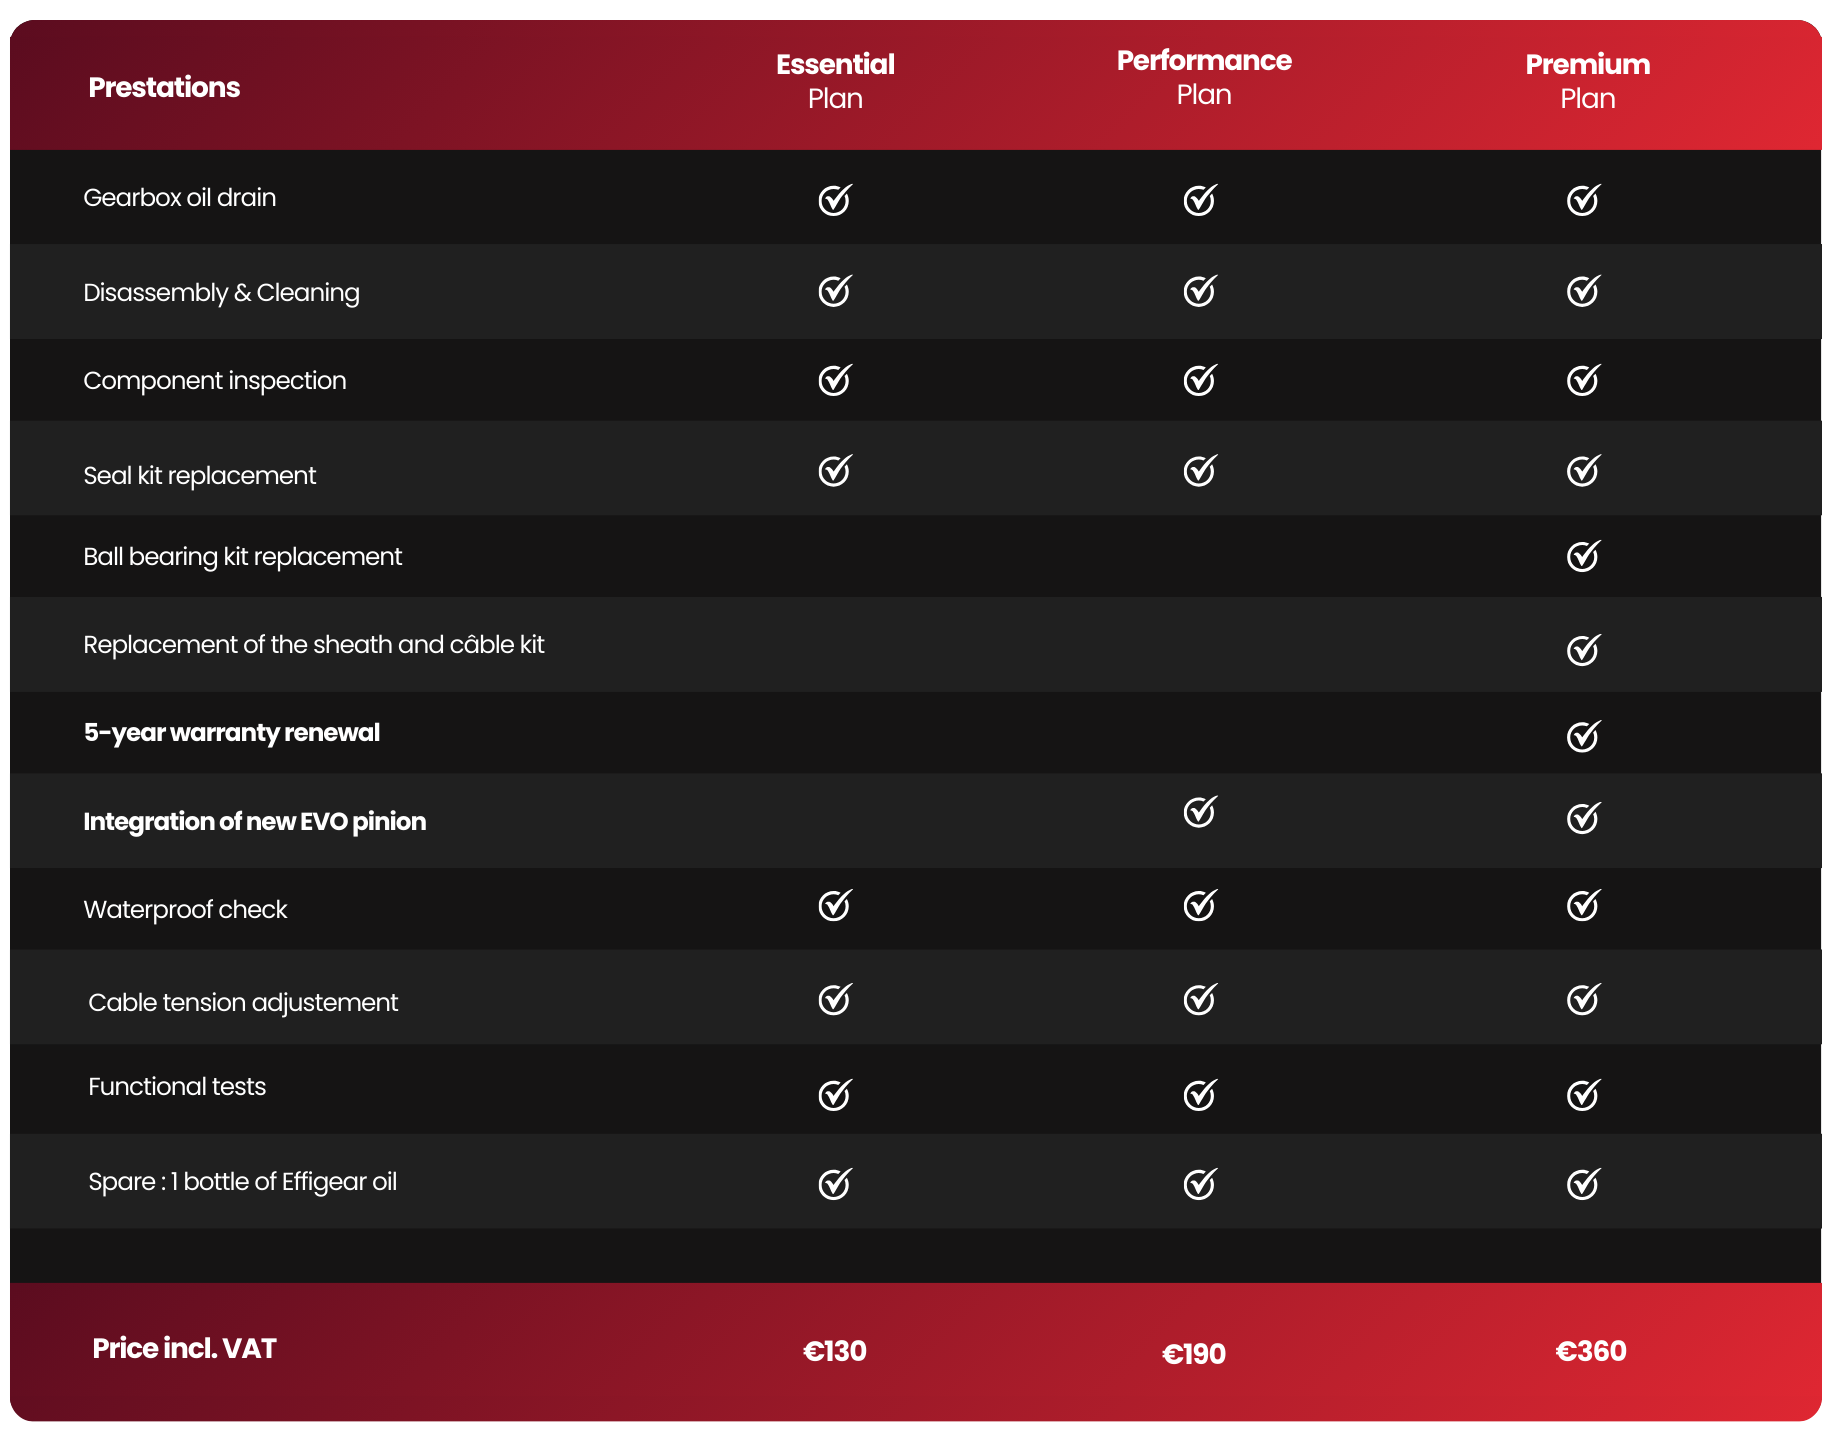Click Premium checkmark for sheath and cable kit
Screen dimensions: 1842x1445
click(1583, 650)
